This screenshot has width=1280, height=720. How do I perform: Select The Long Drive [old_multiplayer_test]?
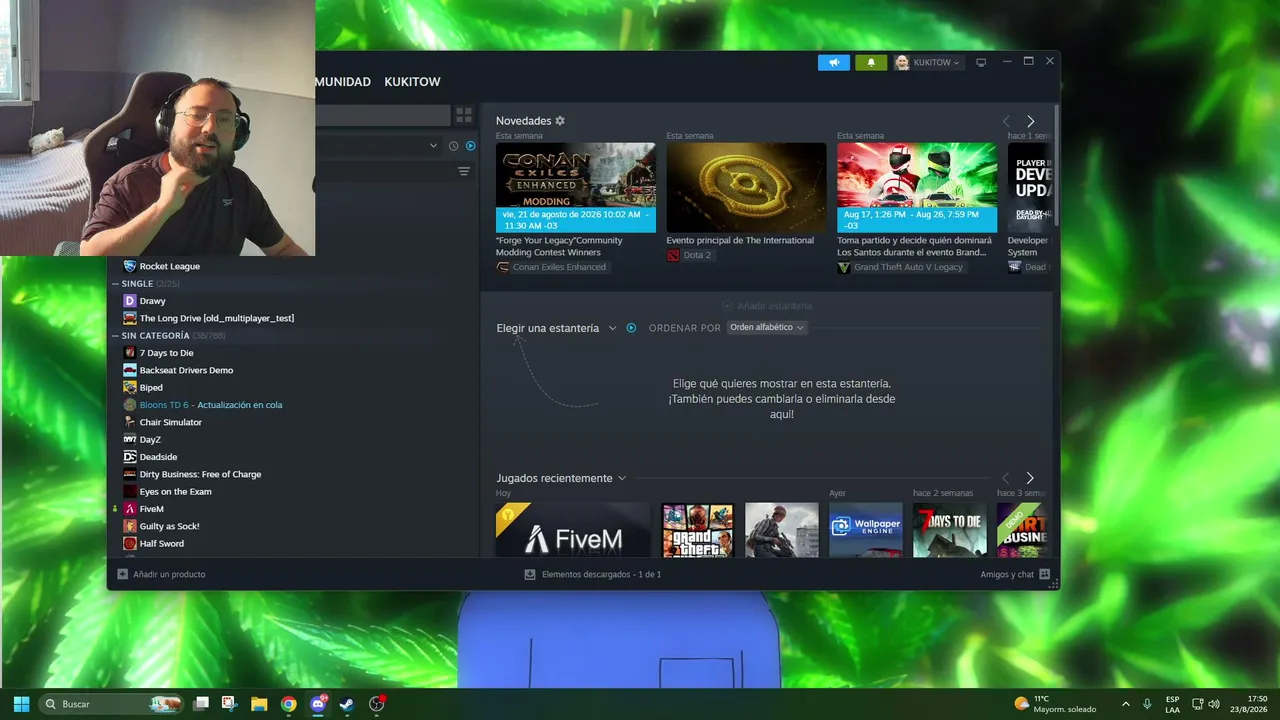(x=216, y=318)
